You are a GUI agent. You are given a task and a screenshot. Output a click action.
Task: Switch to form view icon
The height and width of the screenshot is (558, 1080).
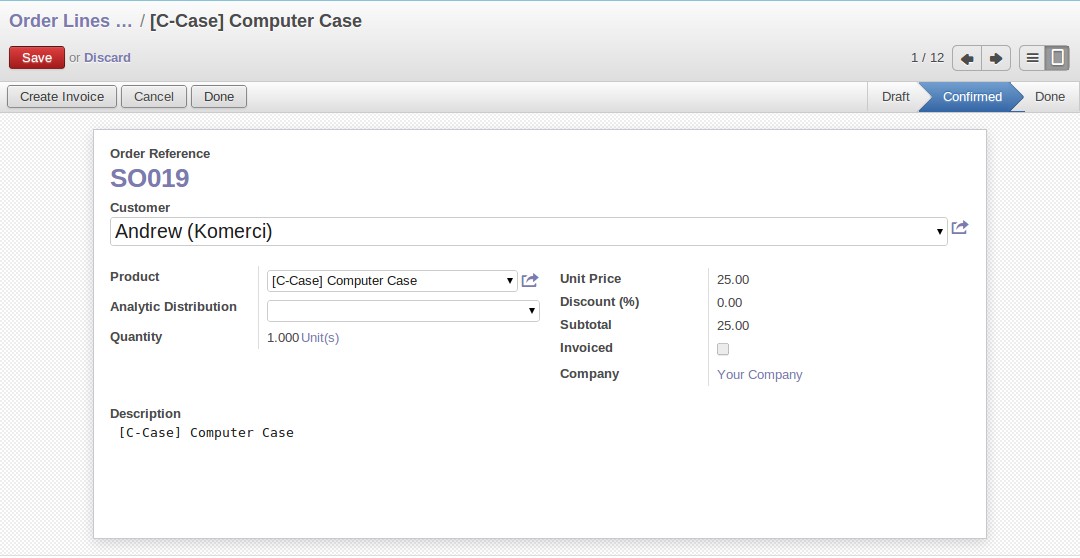pyautogui.click(x=1057, y=58)
